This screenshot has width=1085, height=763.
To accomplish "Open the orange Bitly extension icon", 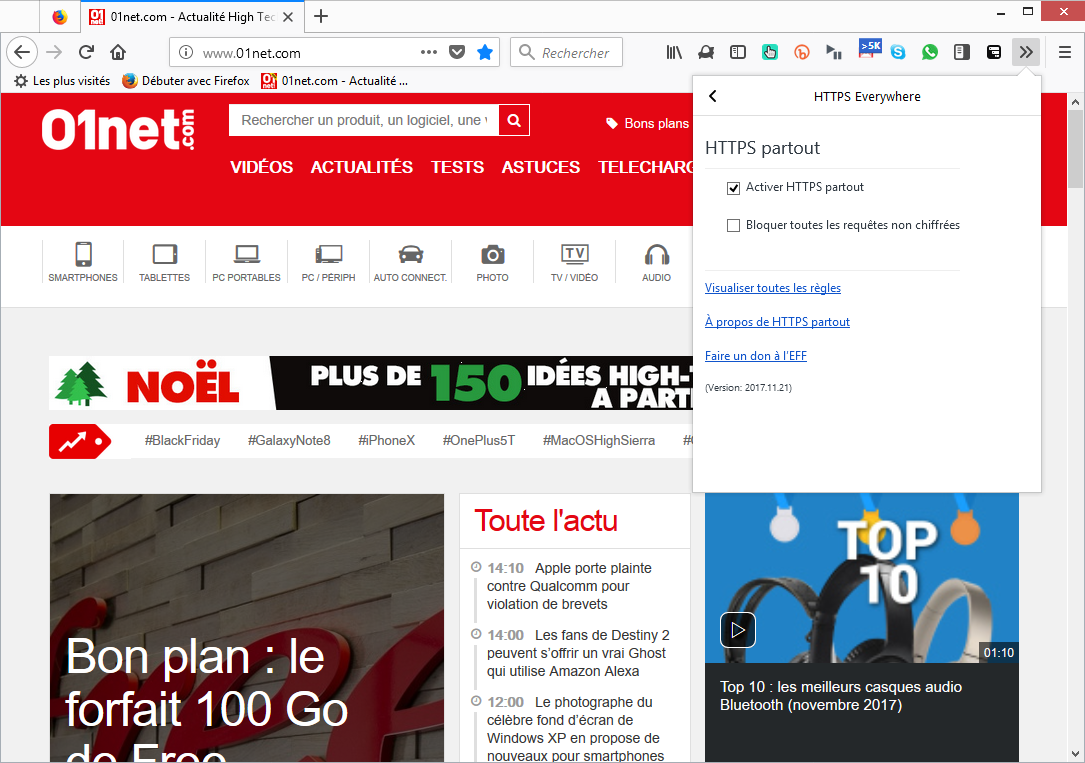I will pyautogui.click(x=801, y=52).
